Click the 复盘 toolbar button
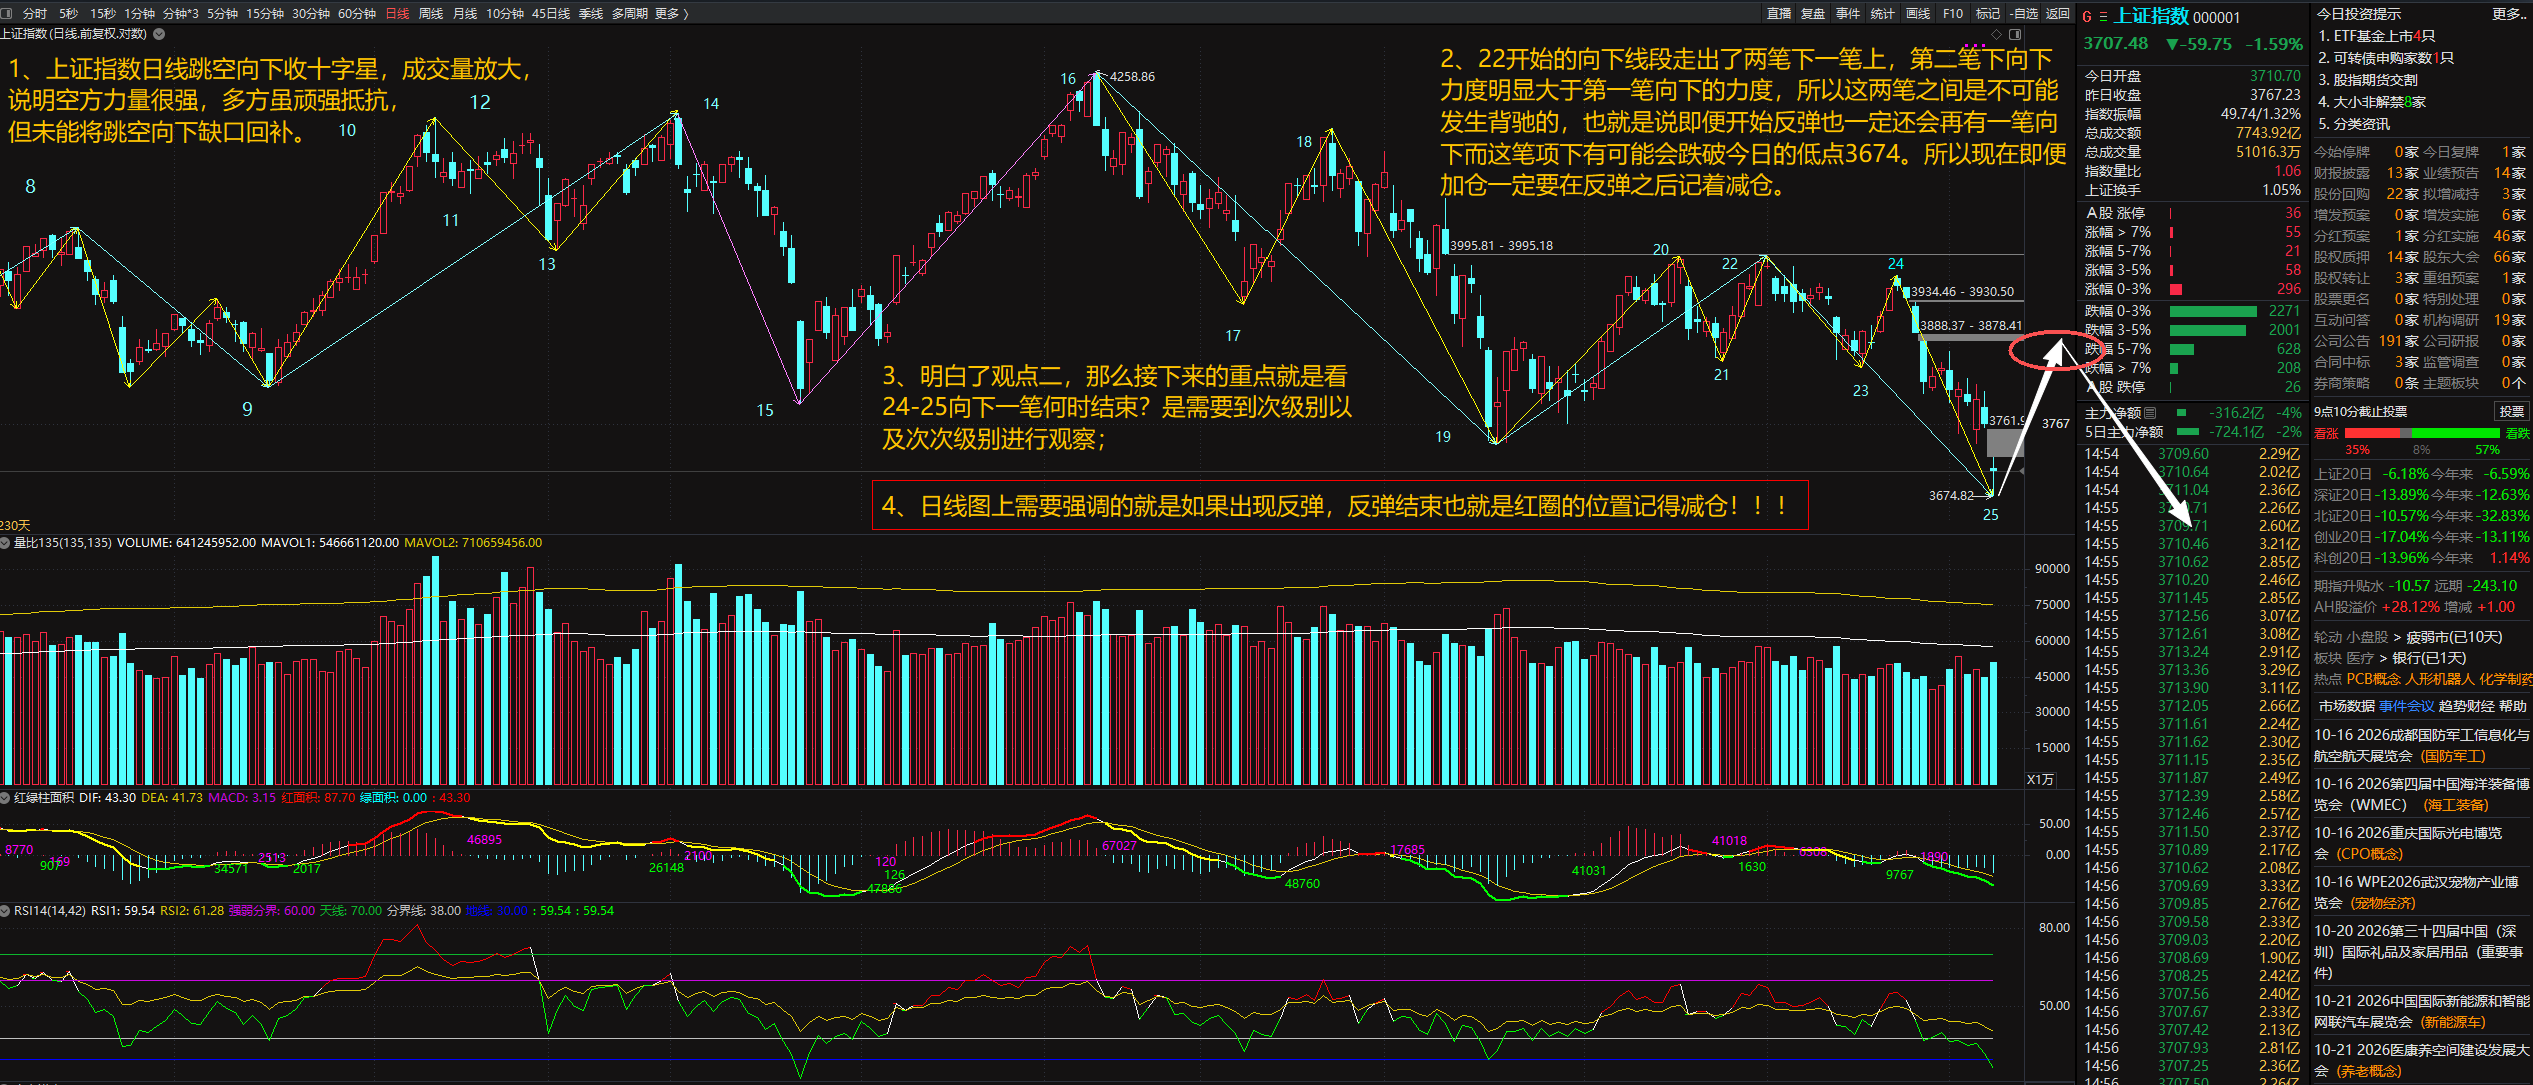Image resolution: width=2533 pixels, height=1085 pixels. (1813, 13)
